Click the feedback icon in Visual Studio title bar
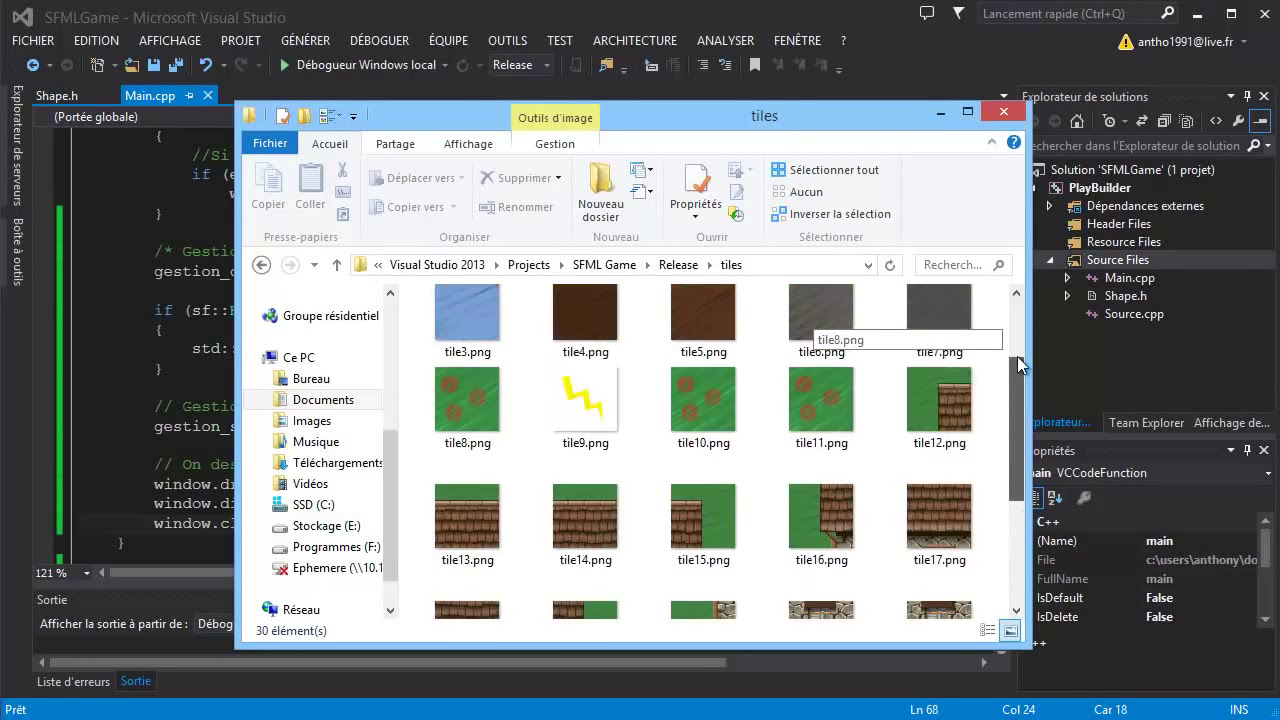This screenshot has width=1280, height=720. coord(927,14)
